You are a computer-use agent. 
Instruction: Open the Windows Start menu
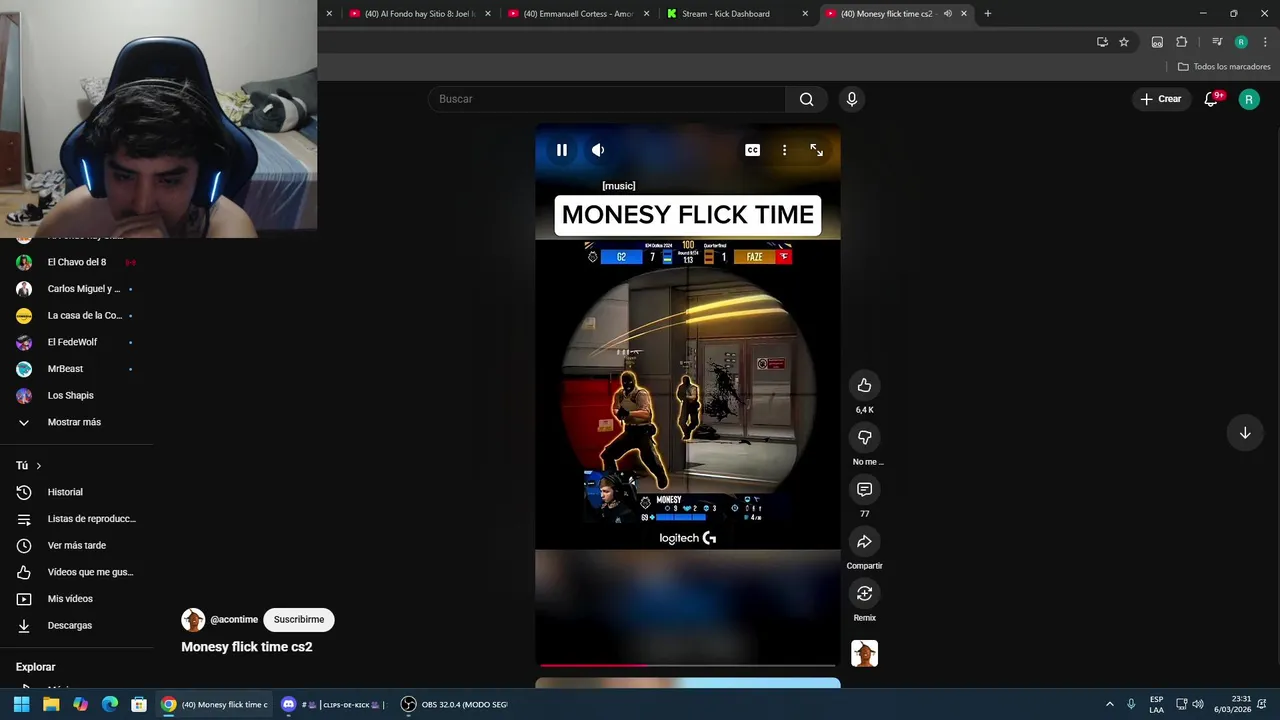tap(21, 705)
